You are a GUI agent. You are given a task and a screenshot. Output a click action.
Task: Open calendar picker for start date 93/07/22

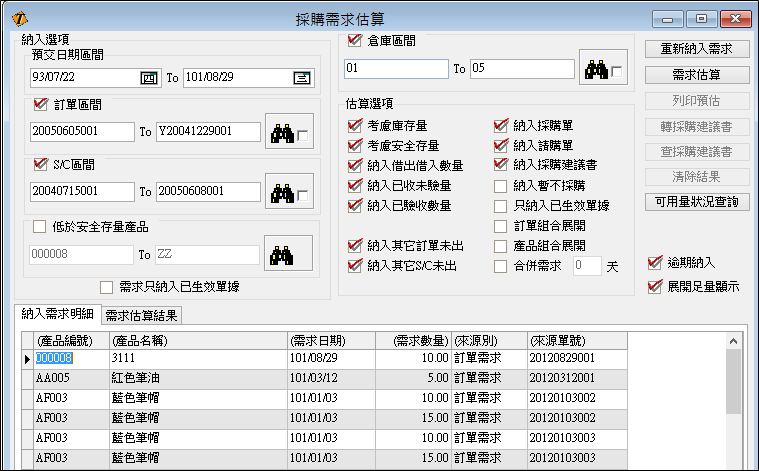149,77
